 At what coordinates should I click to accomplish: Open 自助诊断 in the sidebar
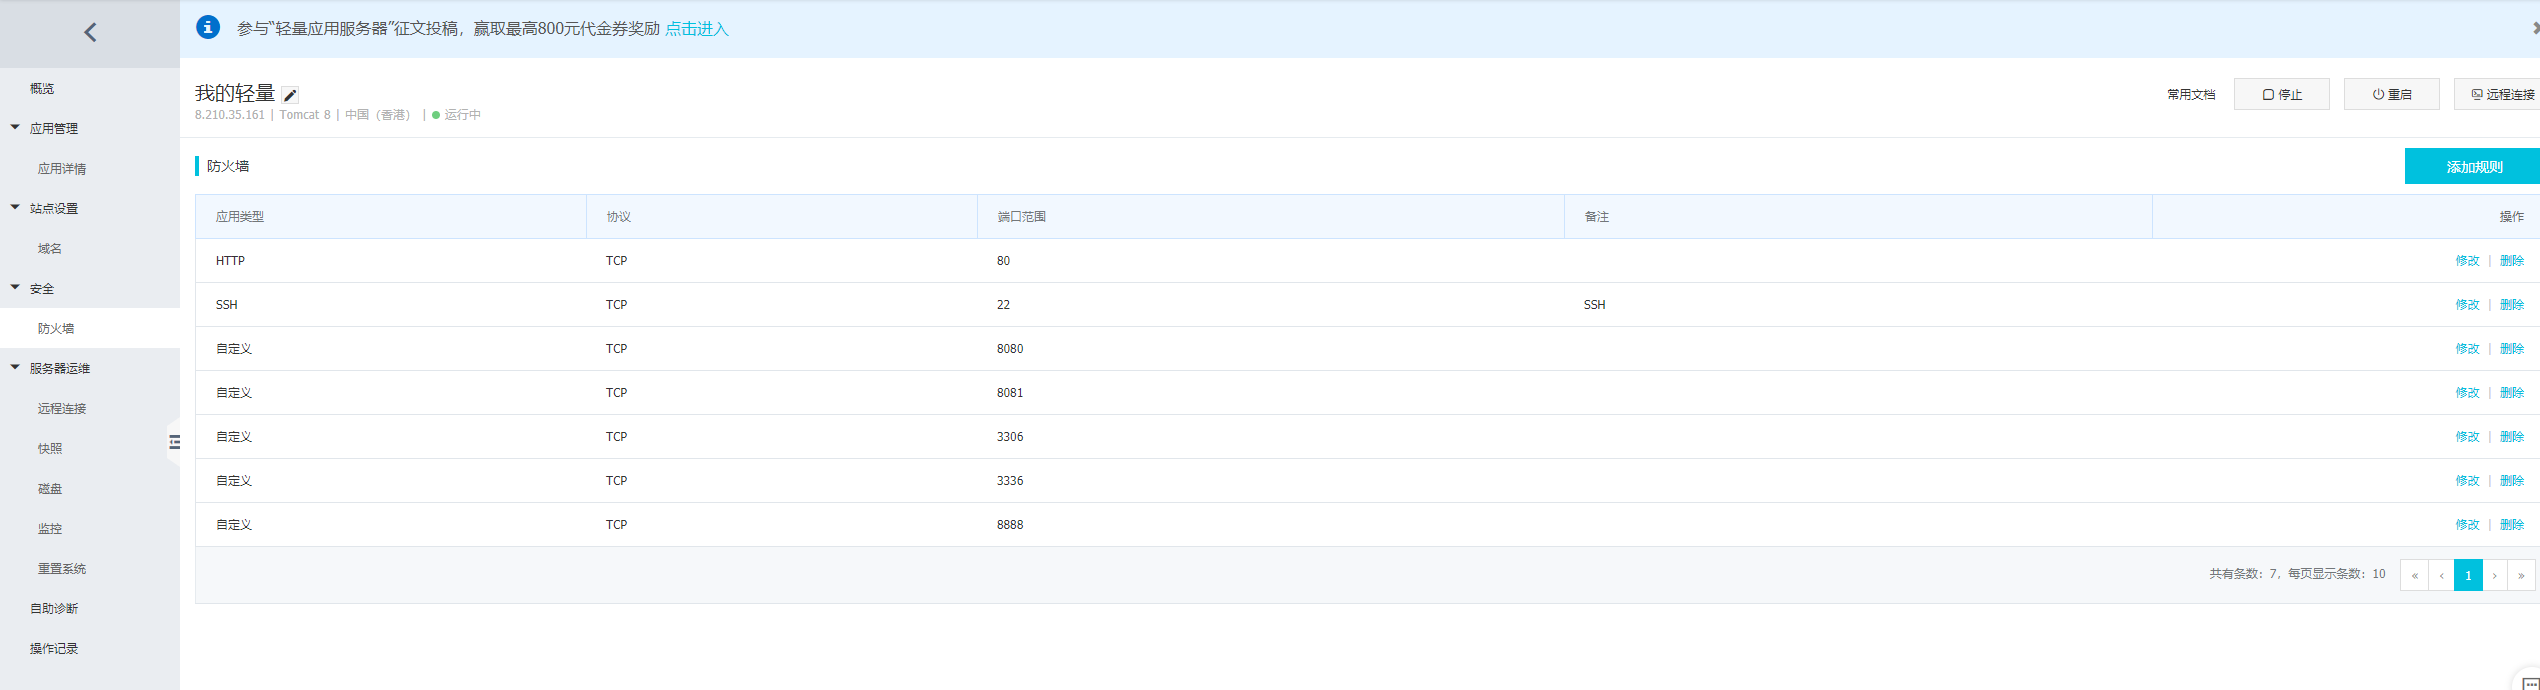tap(54, 608)
